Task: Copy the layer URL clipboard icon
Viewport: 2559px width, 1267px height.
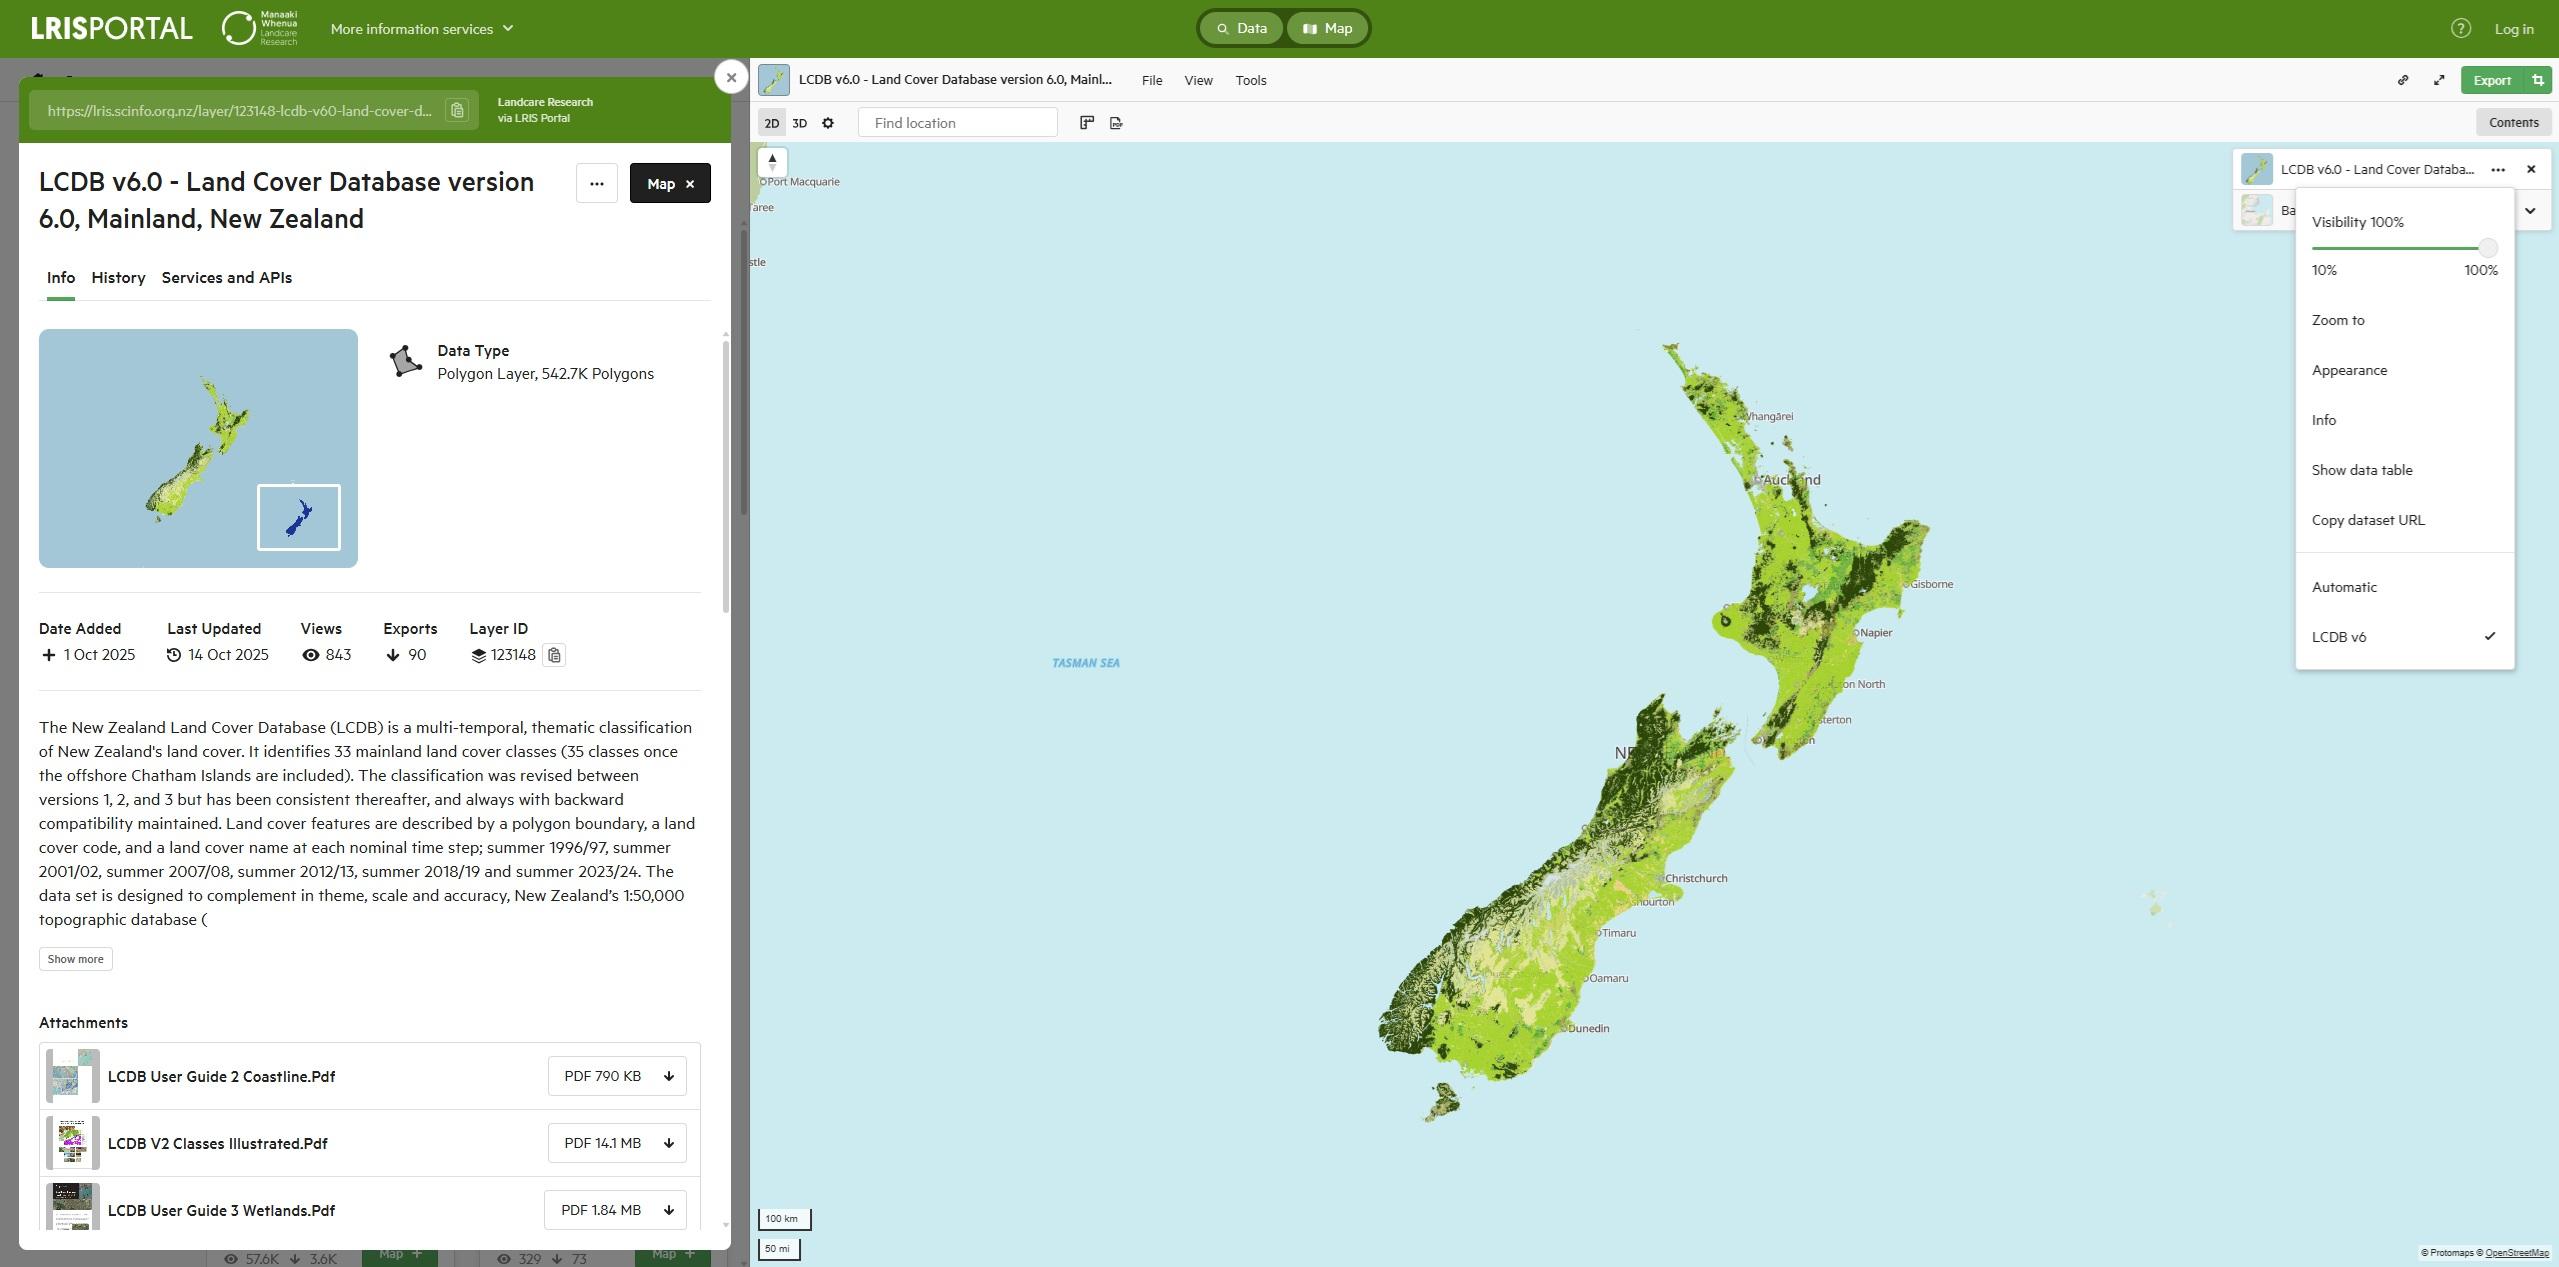Action: click(x=457, y=110)
